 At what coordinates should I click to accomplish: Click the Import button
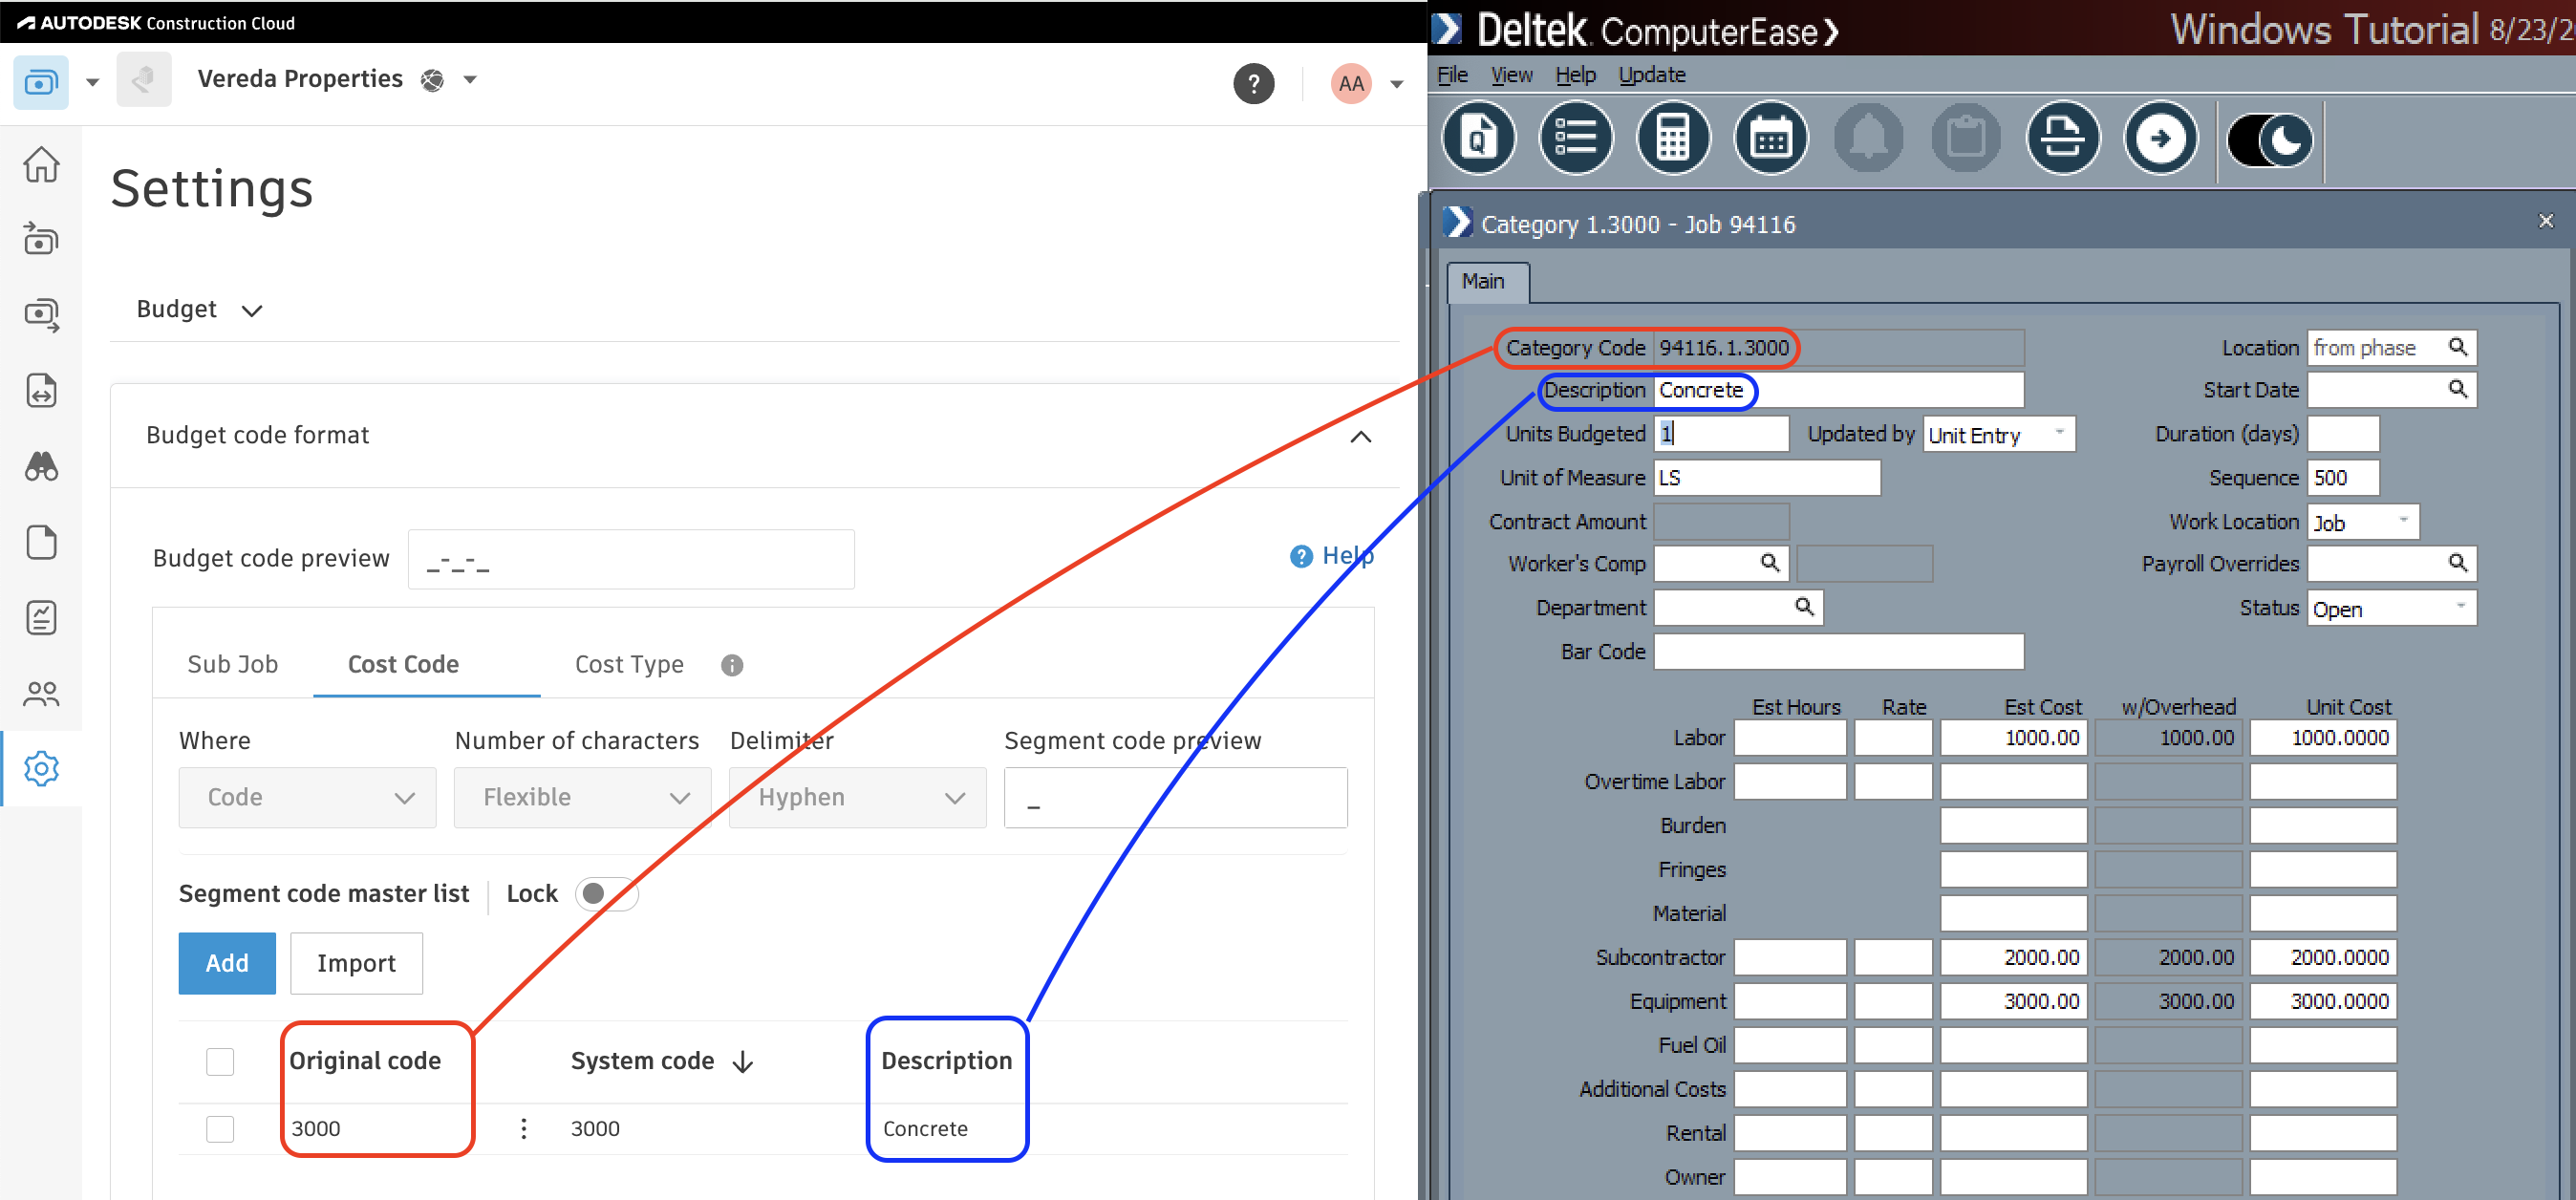tap(356, 963)
